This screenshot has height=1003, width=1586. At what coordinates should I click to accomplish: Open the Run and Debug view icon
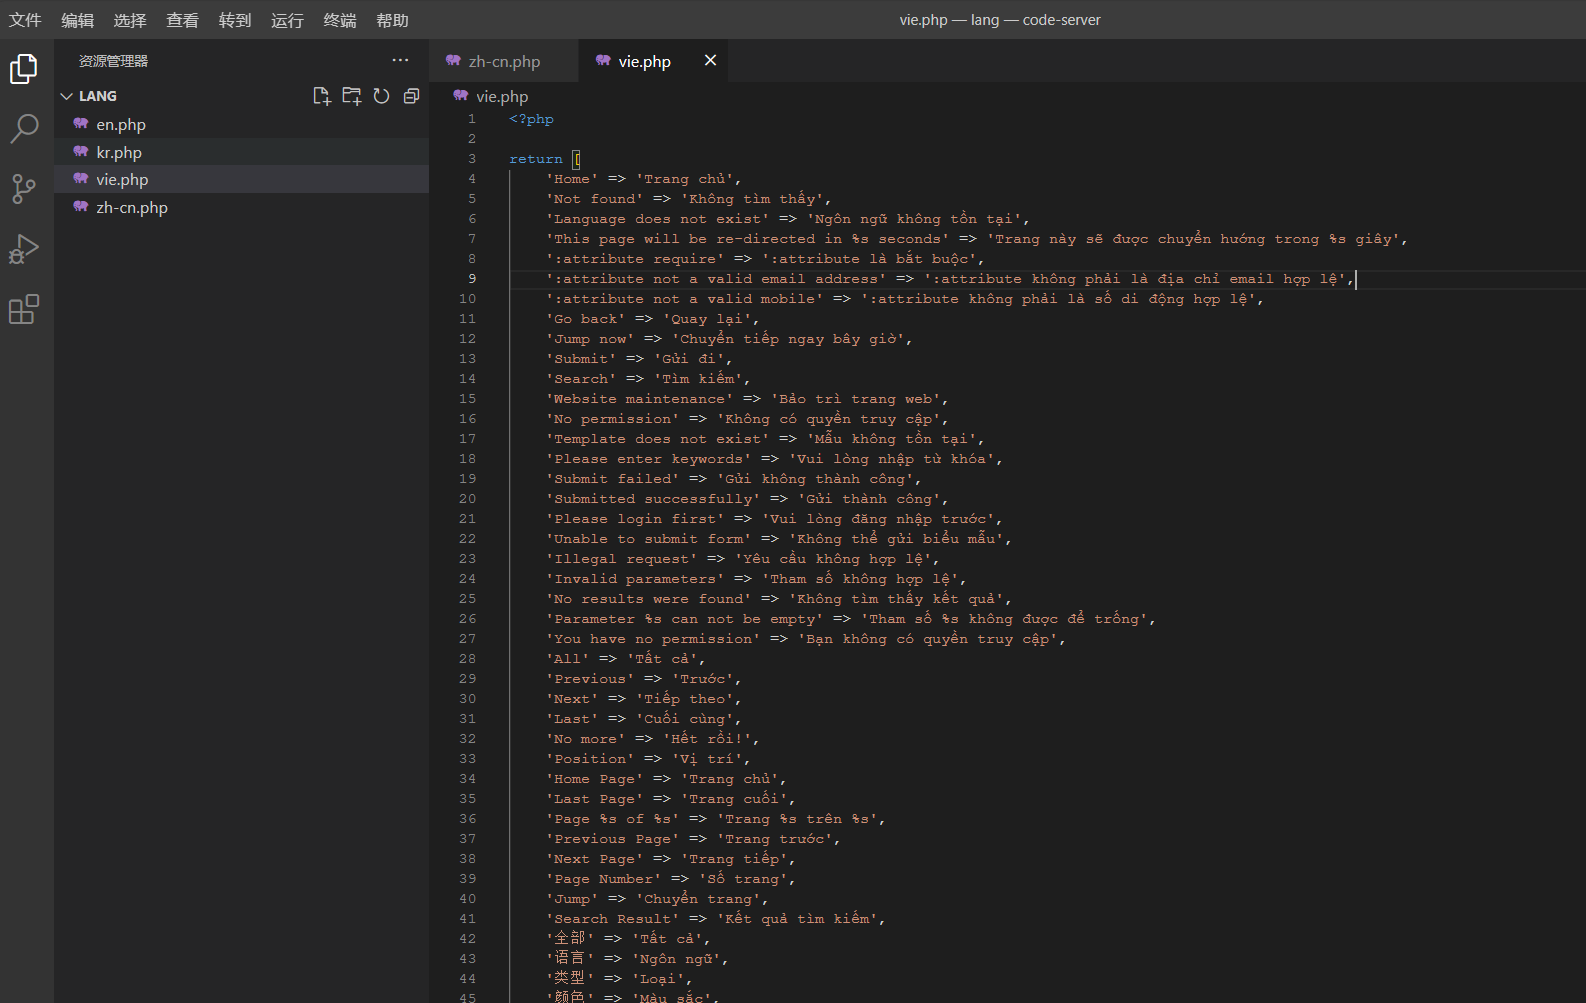point(24,249)
